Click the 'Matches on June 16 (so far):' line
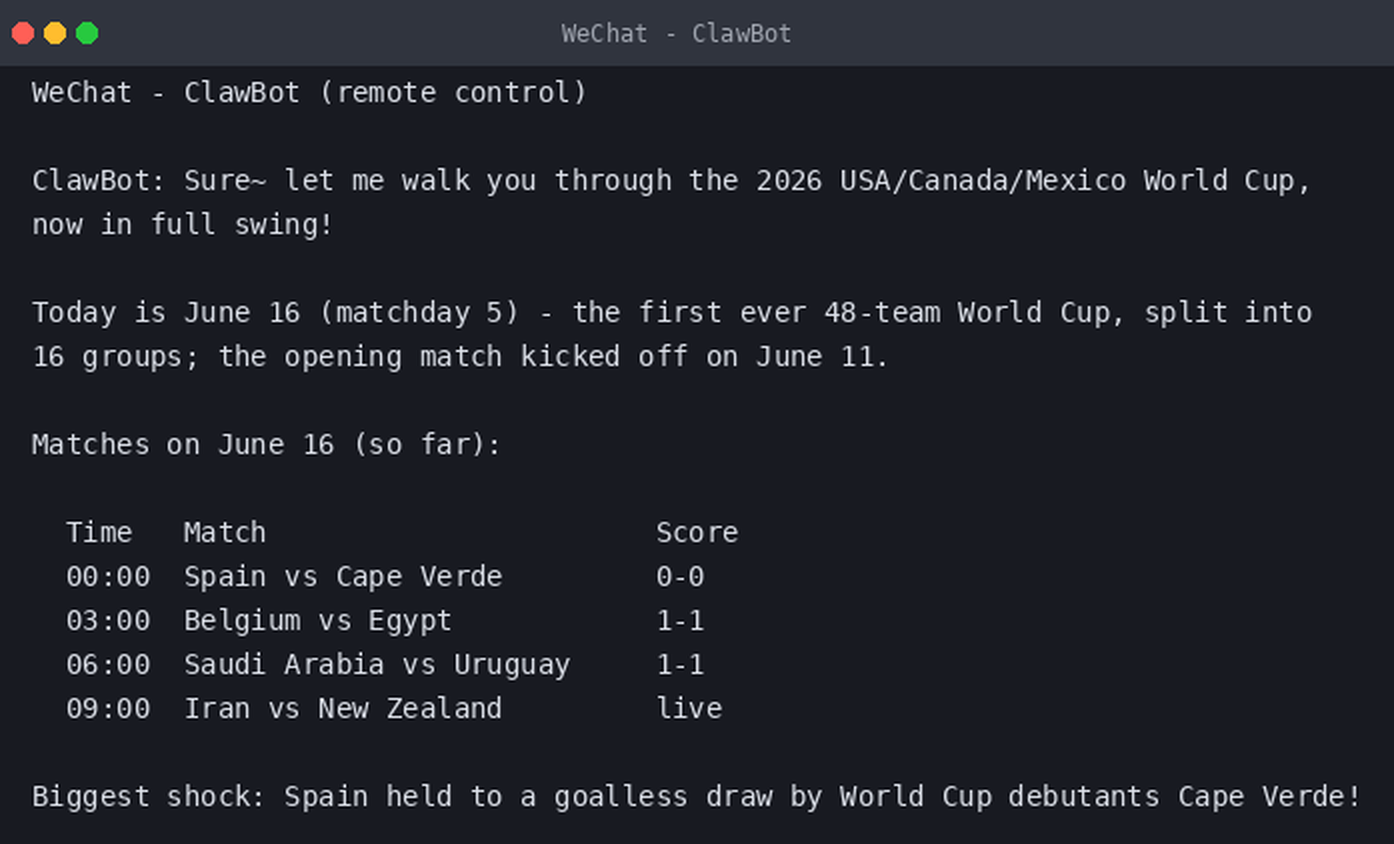 (266, 445)
